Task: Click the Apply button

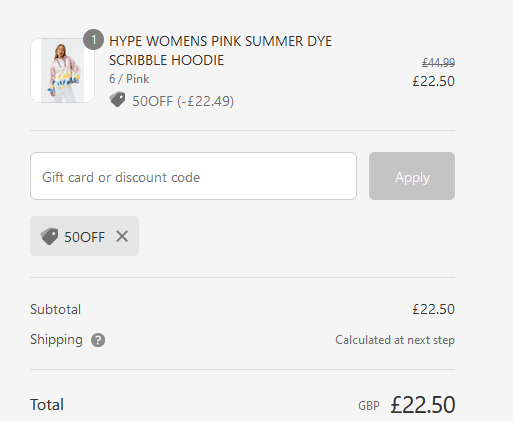Action: (x=412, y=176)
